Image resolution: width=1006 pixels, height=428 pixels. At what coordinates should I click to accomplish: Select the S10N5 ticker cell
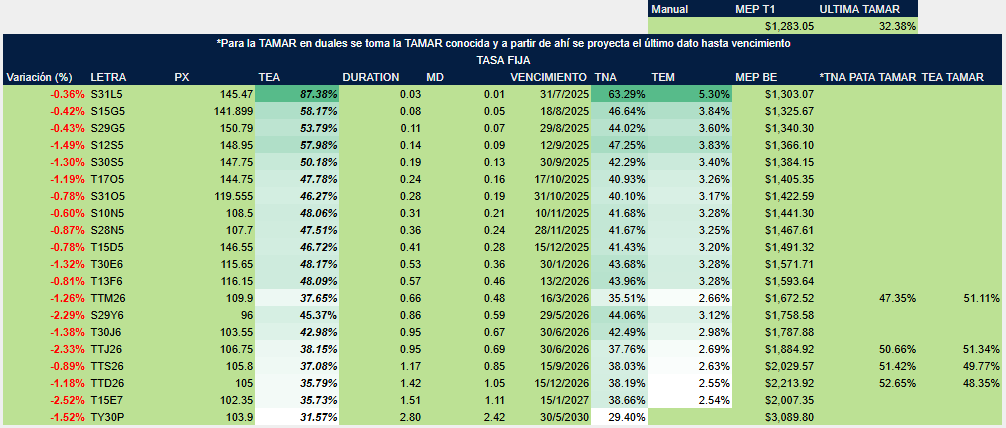pyautogui.click(x=108, y=212)
